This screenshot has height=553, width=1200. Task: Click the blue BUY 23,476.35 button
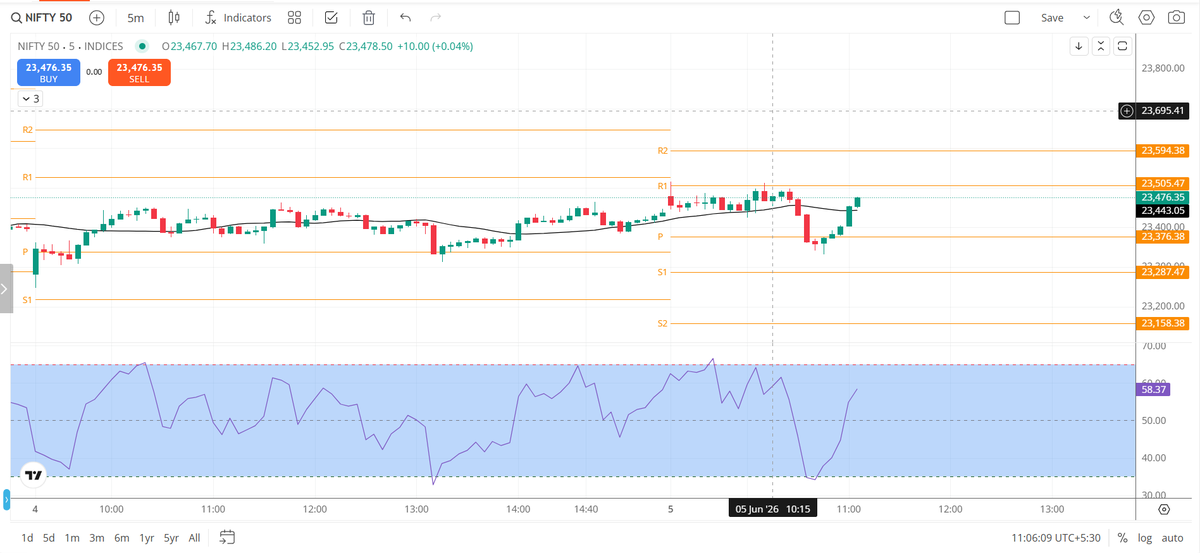[x=48, y=72]
